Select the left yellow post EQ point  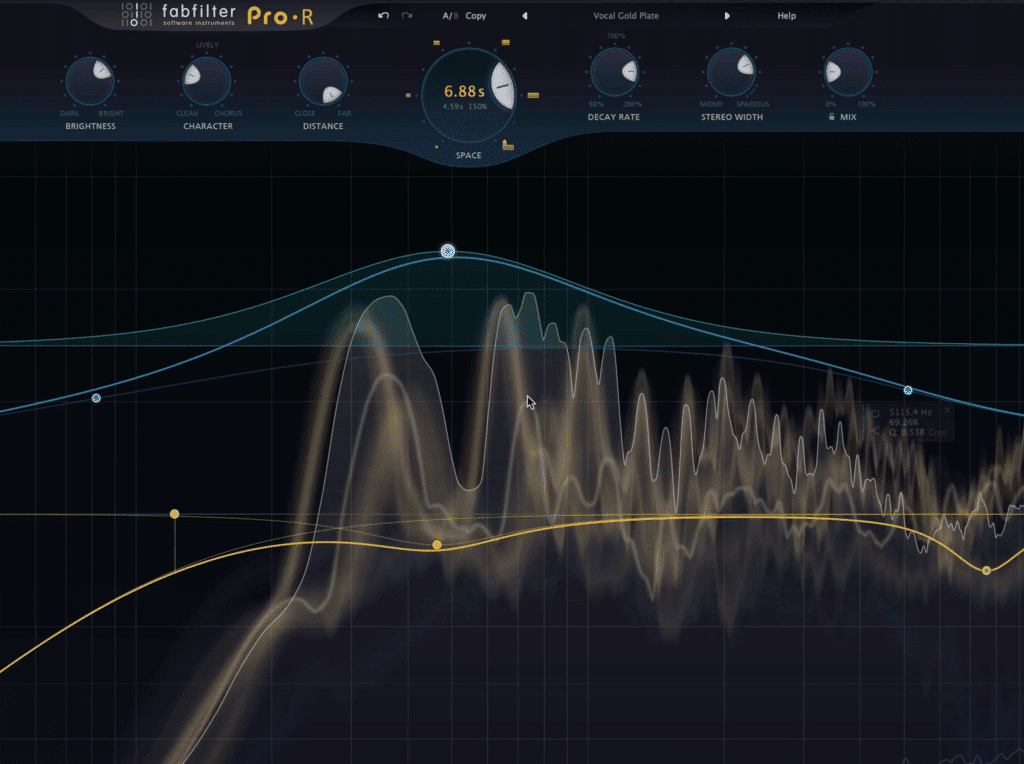tap(174, 515)
